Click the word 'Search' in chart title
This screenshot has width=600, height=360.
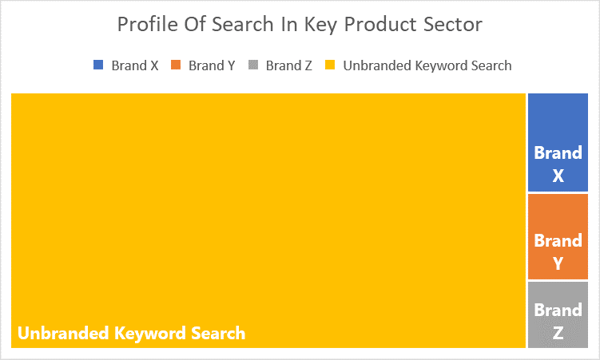point(243,24)
